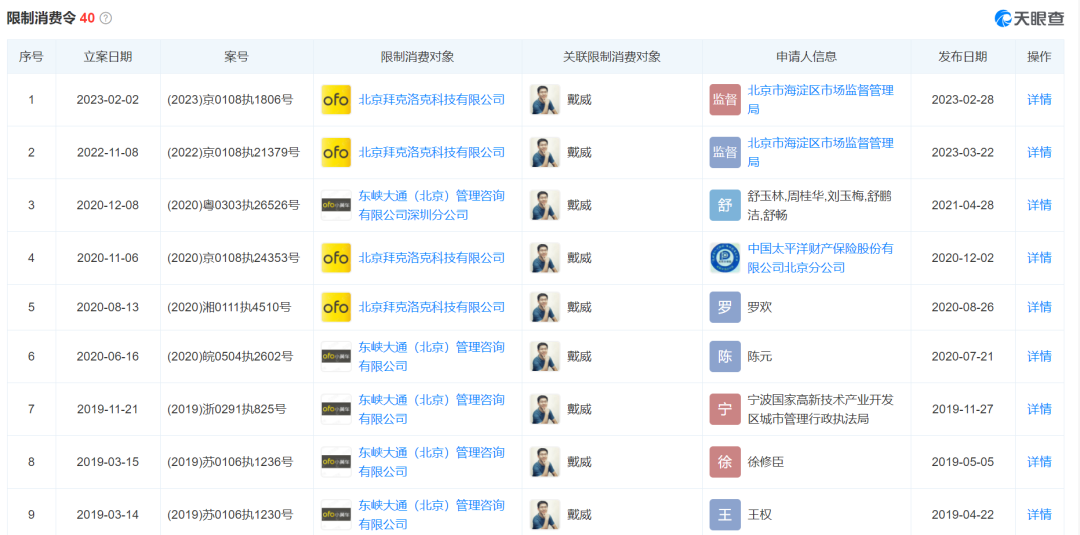This screenshot has width=1080, height=535.
Task: Click the 罗 avatar badge
Action: pyautogui.click(x=725, y=307)
